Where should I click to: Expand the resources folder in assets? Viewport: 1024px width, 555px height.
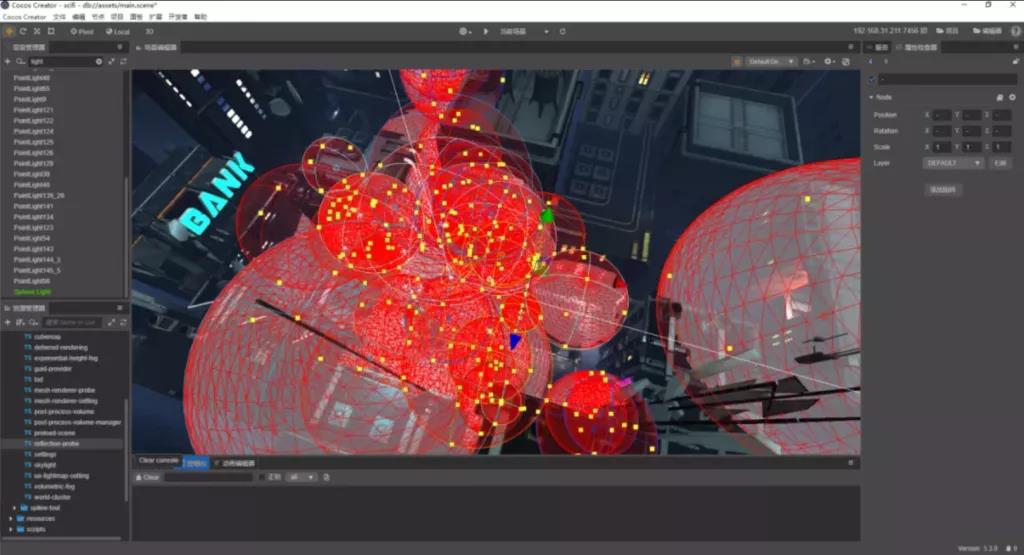coord(12,519)
